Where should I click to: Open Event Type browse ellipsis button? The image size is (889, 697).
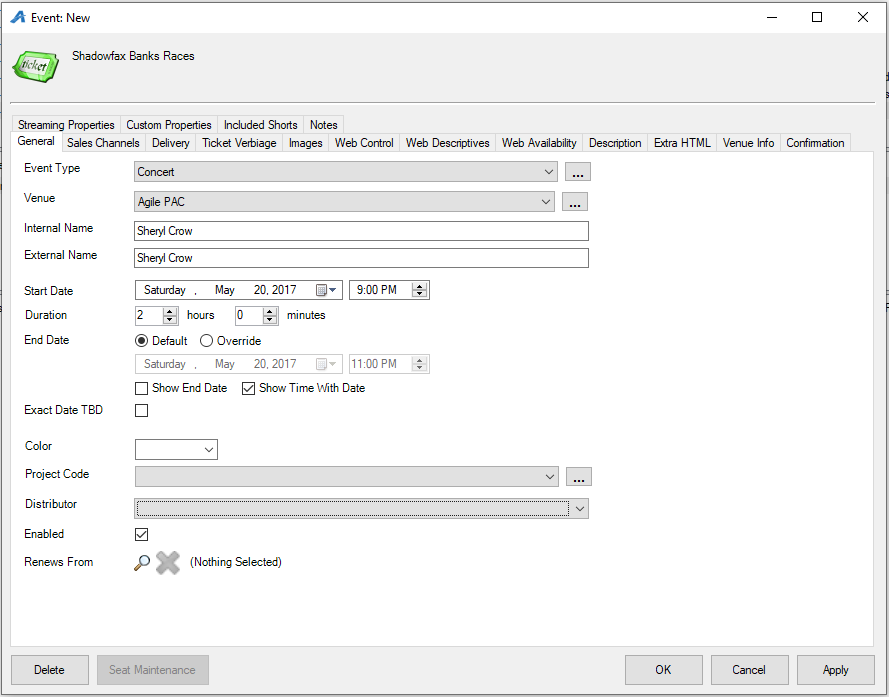pos(578,172)
